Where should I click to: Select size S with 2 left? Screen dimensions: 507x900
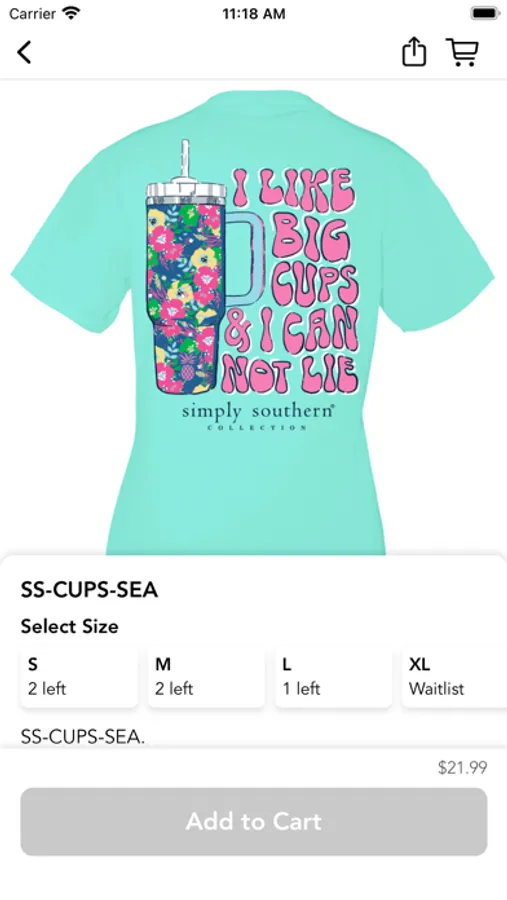pyautogui.click(x=79, y=677)
